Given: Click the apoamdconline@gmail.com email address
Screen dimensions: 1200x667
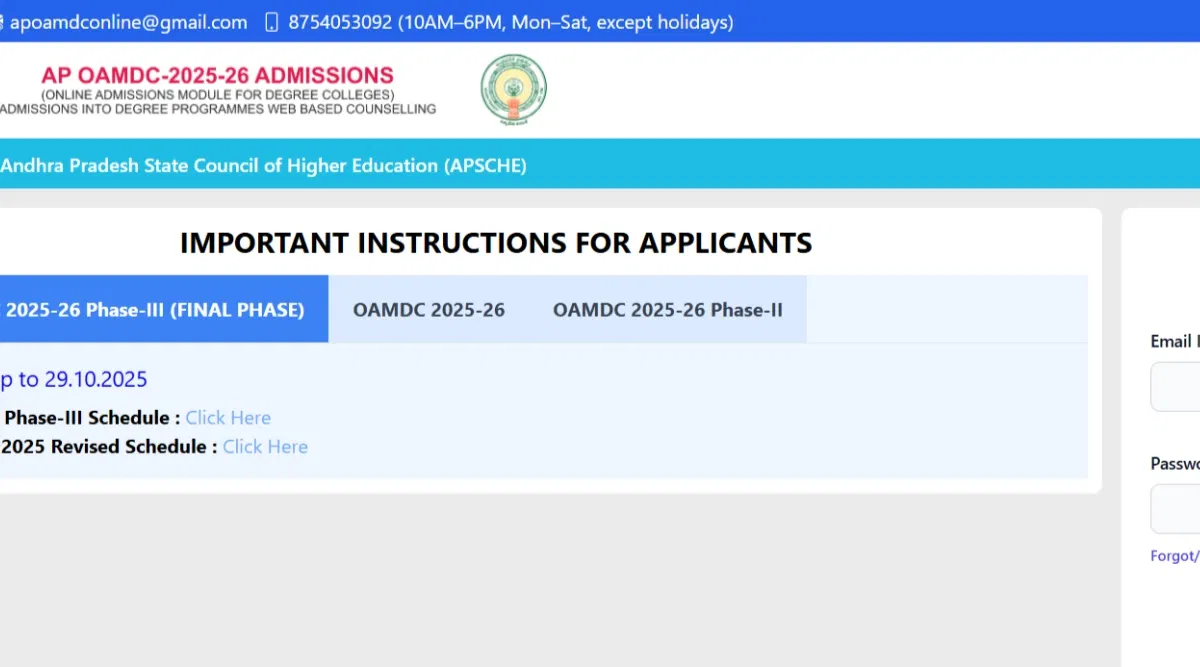Looking at the screenshot, I should click(x=128, y=22).
